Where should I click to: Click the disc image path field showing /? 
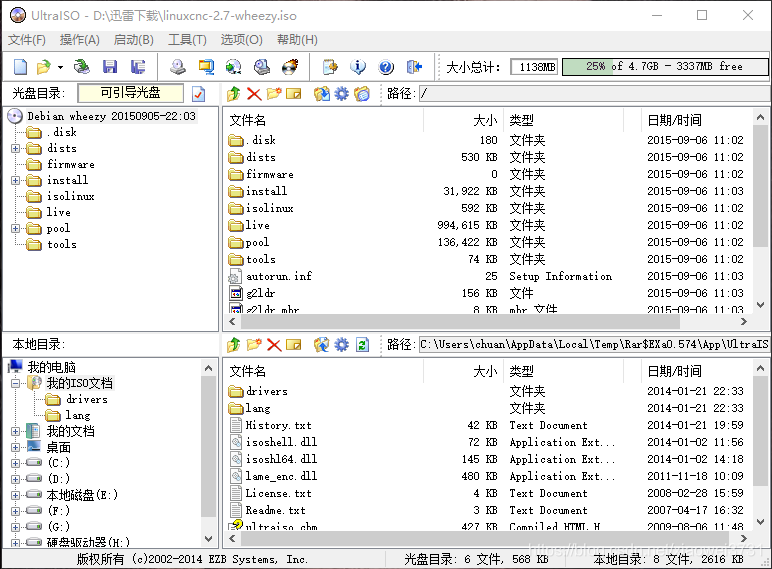coord(593,93)
